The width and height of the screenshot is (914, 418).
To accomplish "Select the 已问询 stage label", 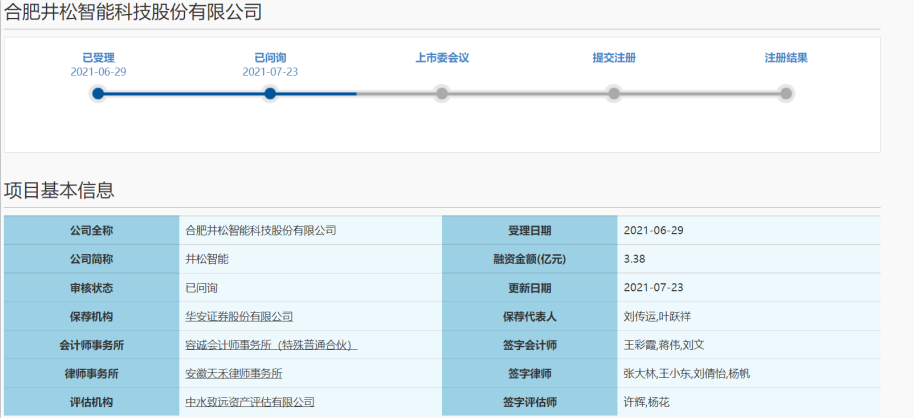I will (x=270, y=58).
